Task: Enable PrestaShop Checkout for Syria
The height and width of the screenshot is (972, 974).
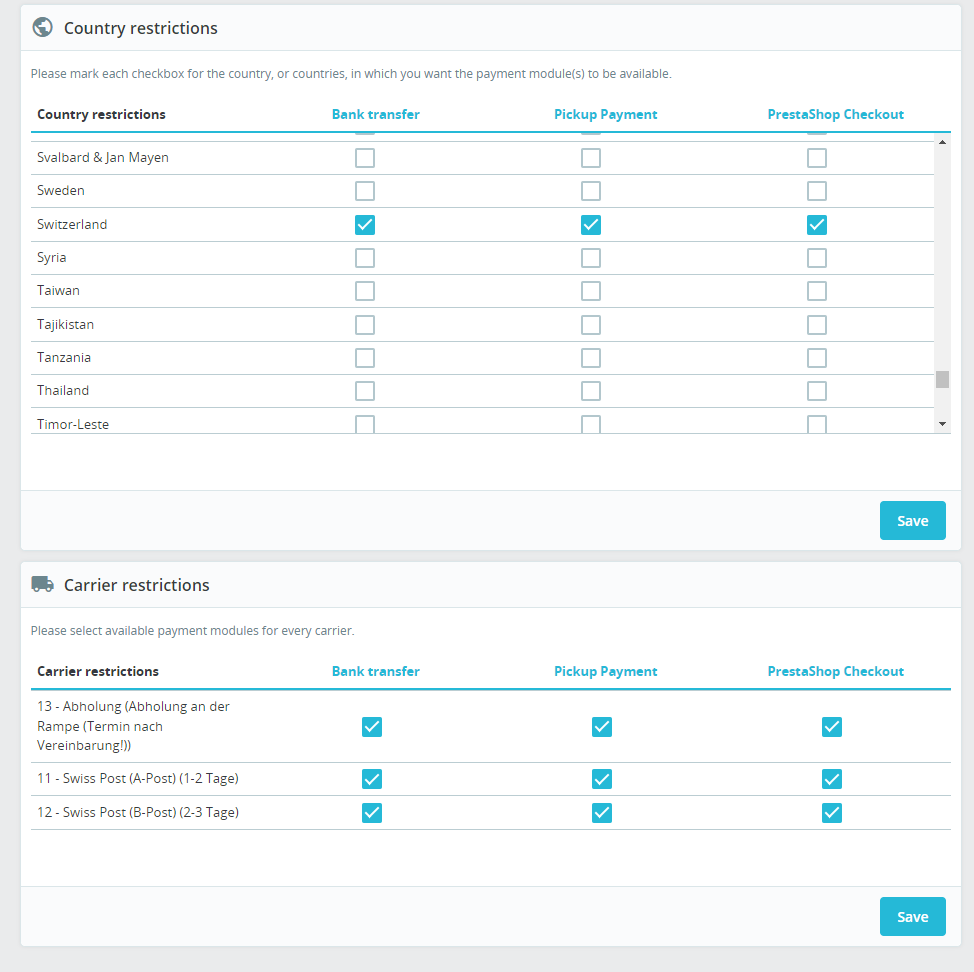Action: (816, 257)
